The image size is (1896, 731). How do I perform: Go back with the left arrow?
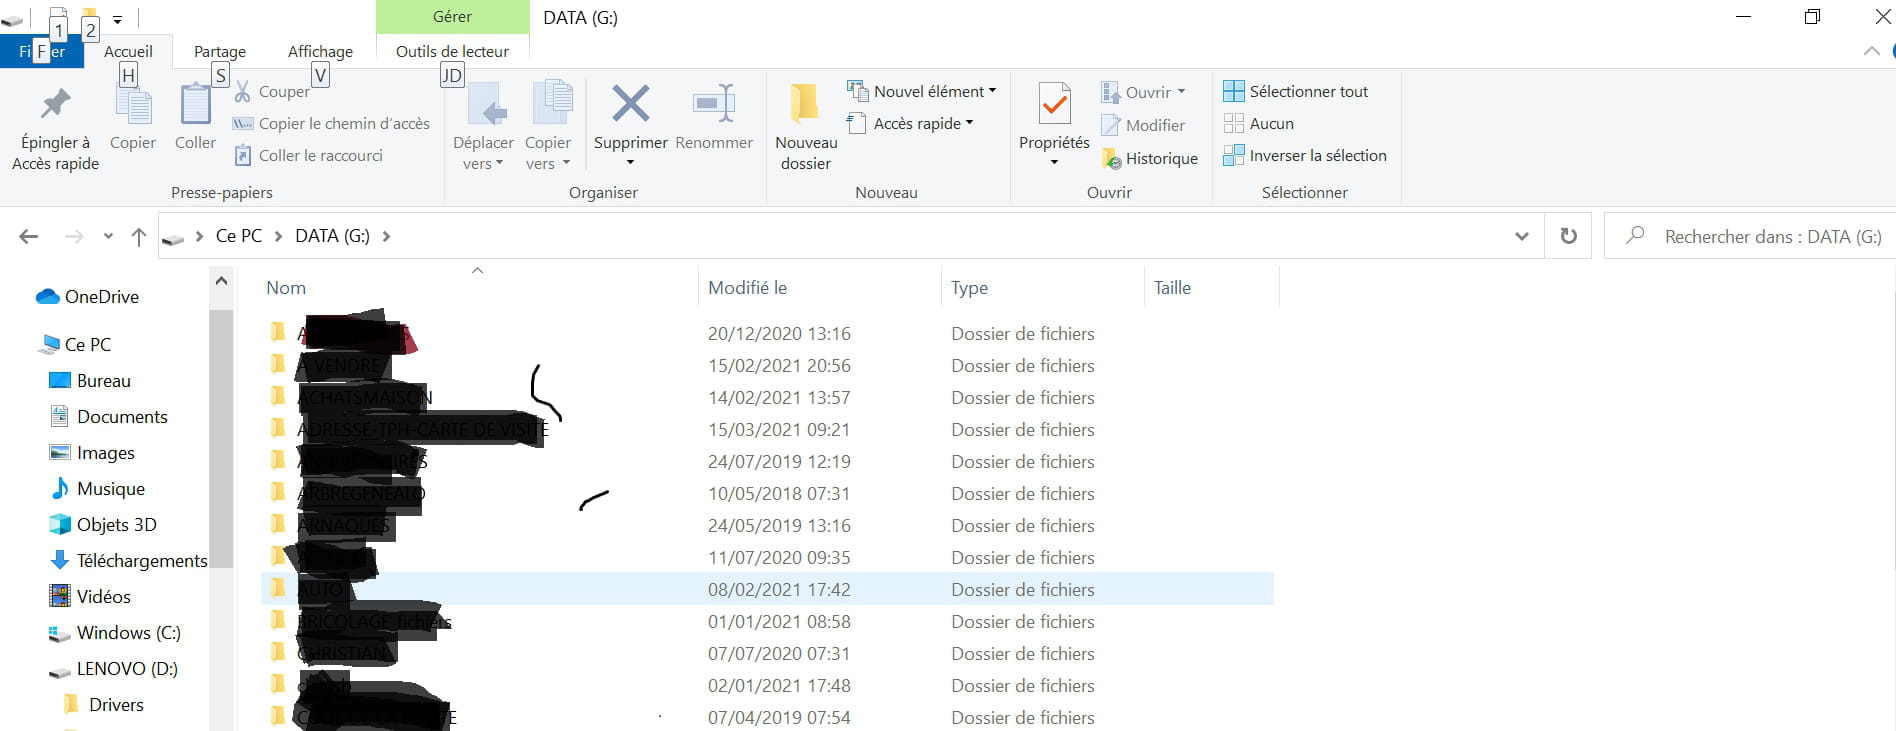point(29,236)
